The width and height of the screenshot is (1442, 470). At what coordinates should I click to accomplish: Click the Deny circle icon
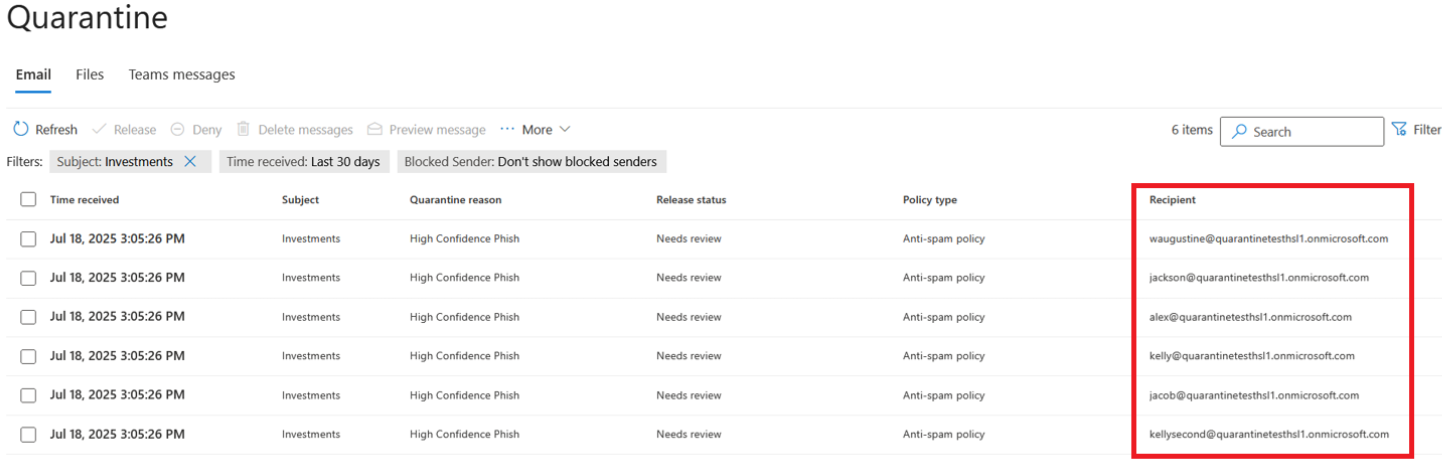click(x=177, y=130)
